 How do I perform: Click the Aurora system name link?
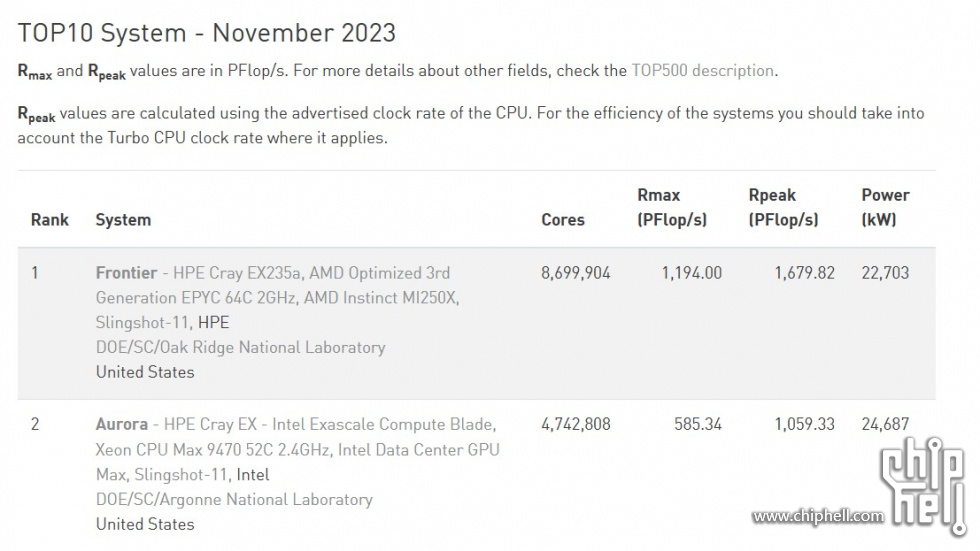122,424
